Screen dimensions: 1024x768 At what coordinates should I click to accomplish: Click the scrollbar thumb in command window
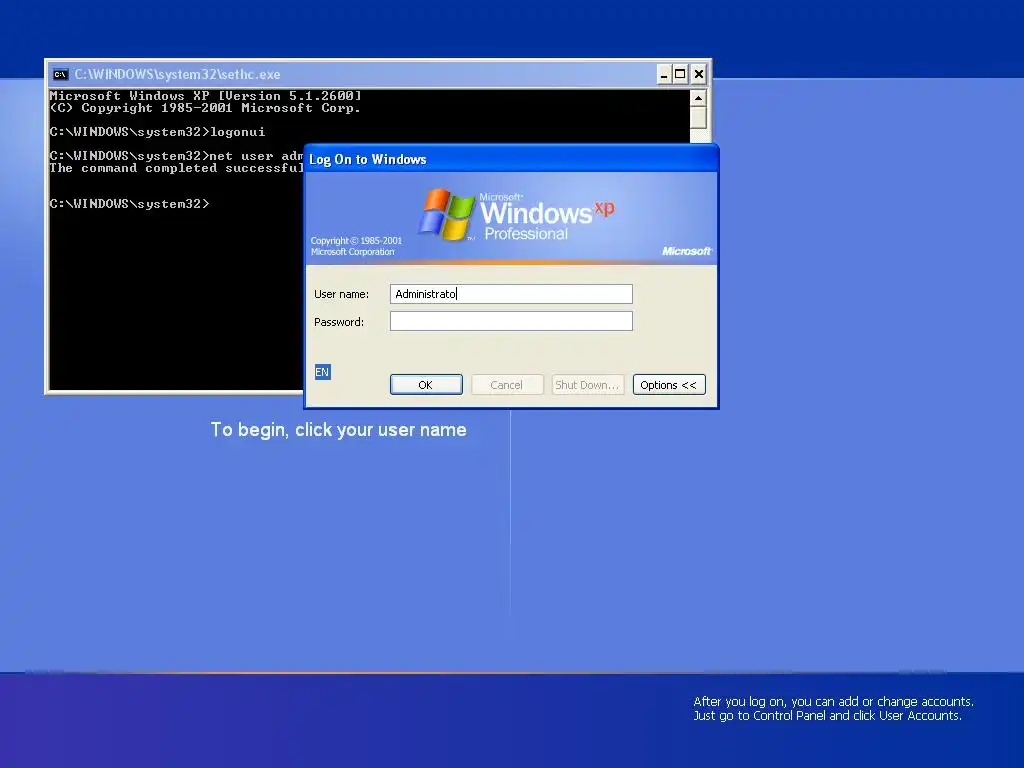[698, 118]
